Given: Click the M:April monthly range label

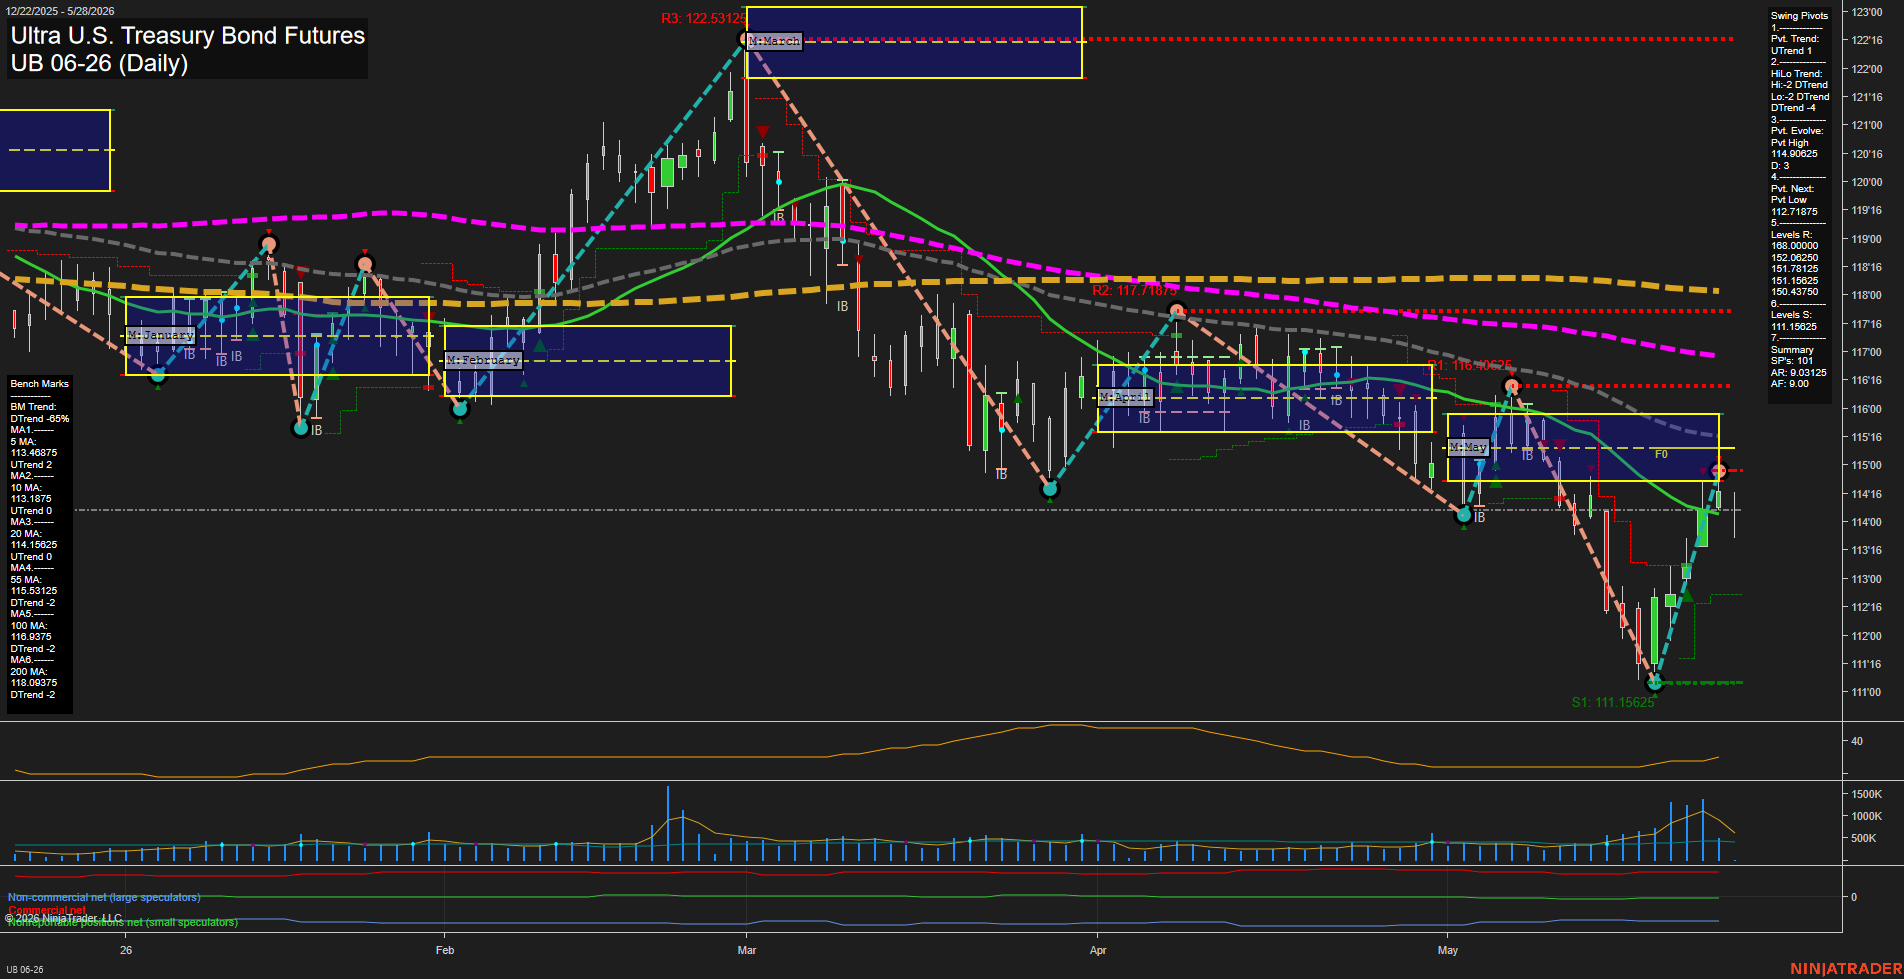Looking at the screenshot, I should click(x=1126, y=397).
